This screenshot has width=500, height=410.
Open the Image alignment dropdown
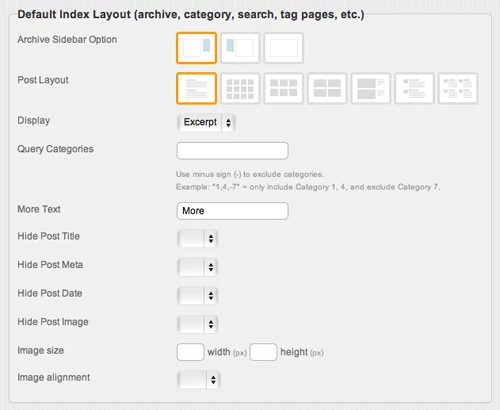tap(199, 380)
